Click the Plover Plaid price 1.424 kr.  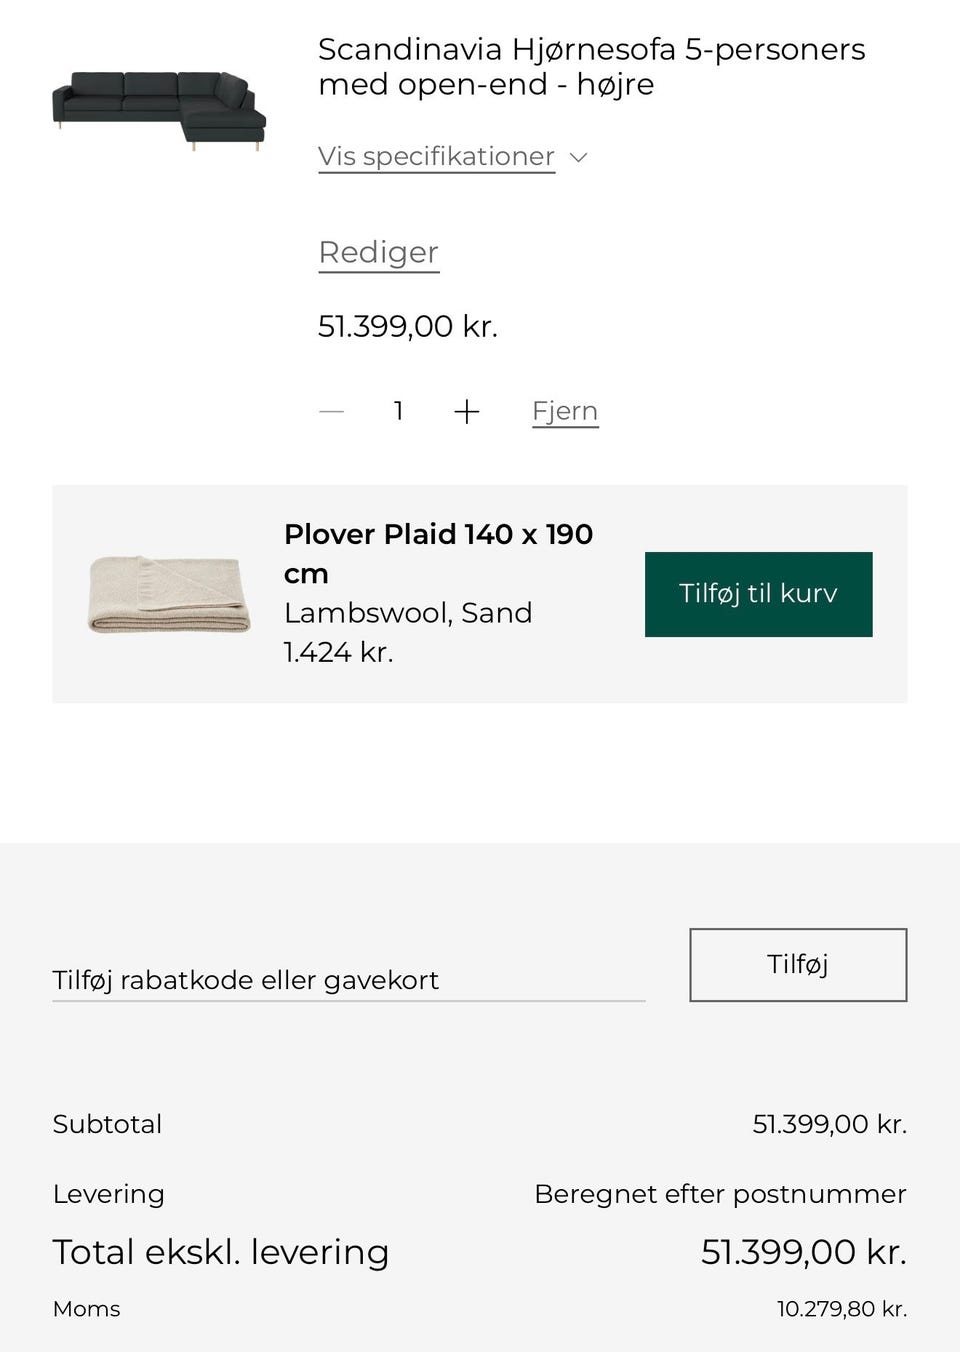[338, 652]
